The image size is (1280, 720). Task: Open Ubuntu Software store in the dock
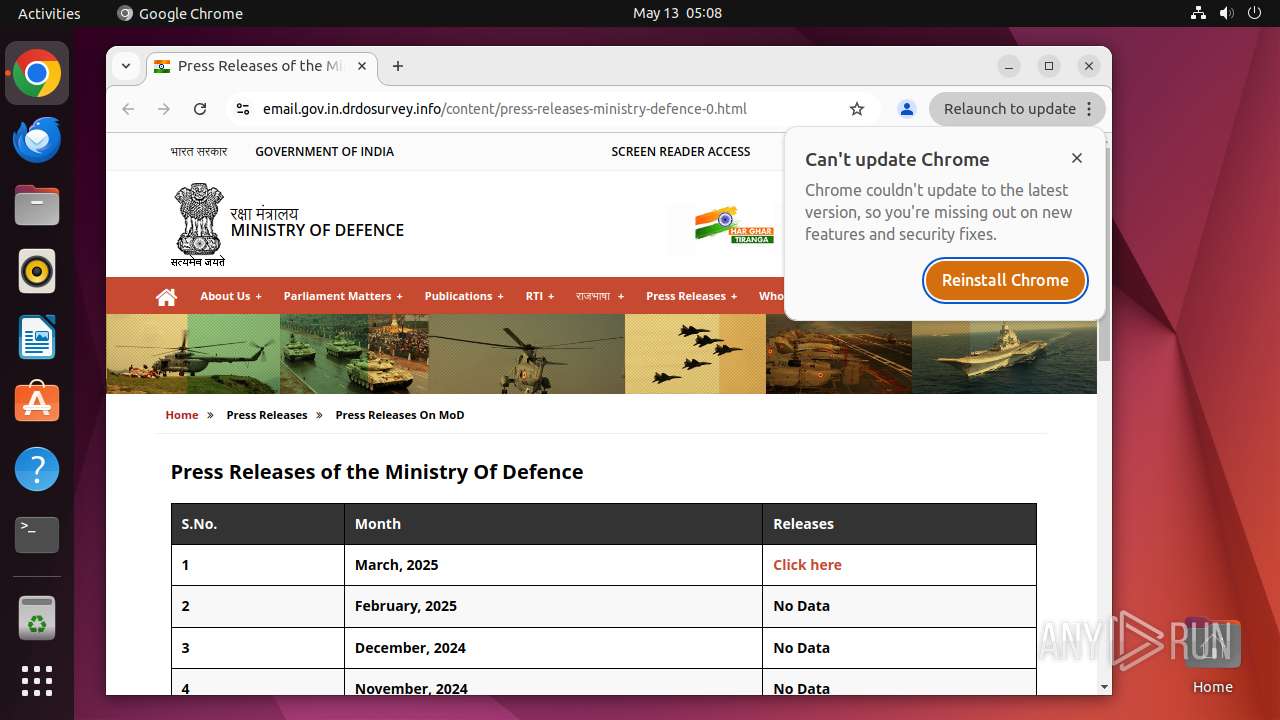coord(37,402)
